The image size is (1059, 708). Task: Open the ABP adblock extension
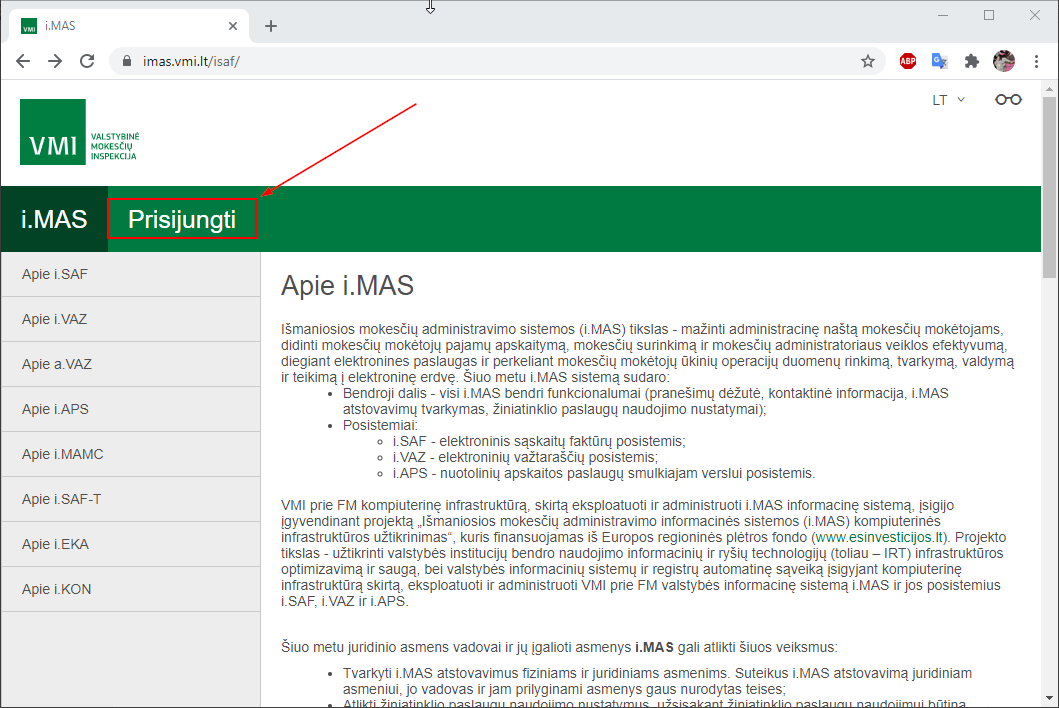coord(907,61)
